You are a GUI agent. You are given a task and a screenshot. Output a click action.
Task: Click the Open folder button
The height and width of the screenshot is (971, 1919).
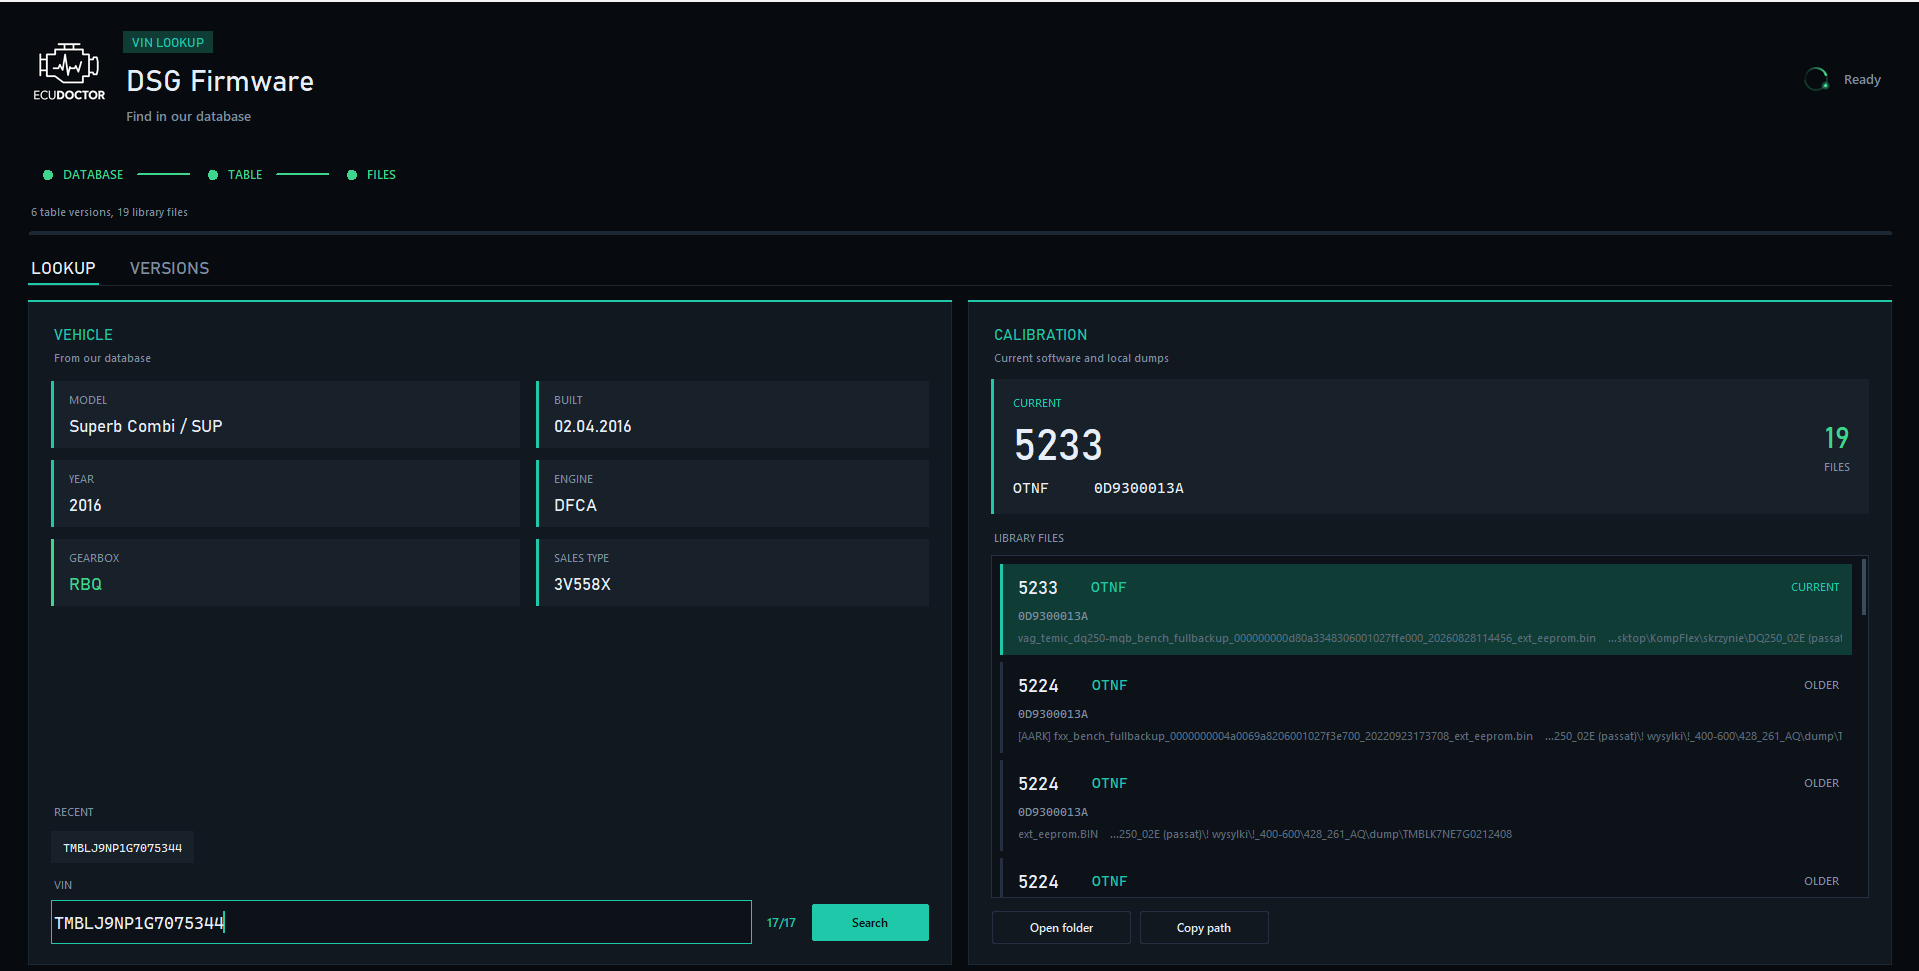click(x=1061, y=927)
